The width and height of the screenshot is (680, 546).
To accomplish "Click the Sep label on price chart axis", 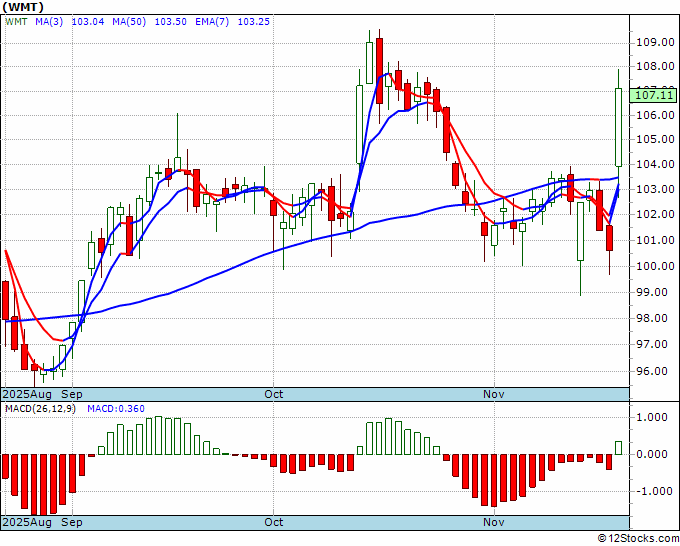I will [x=72, y=394].
